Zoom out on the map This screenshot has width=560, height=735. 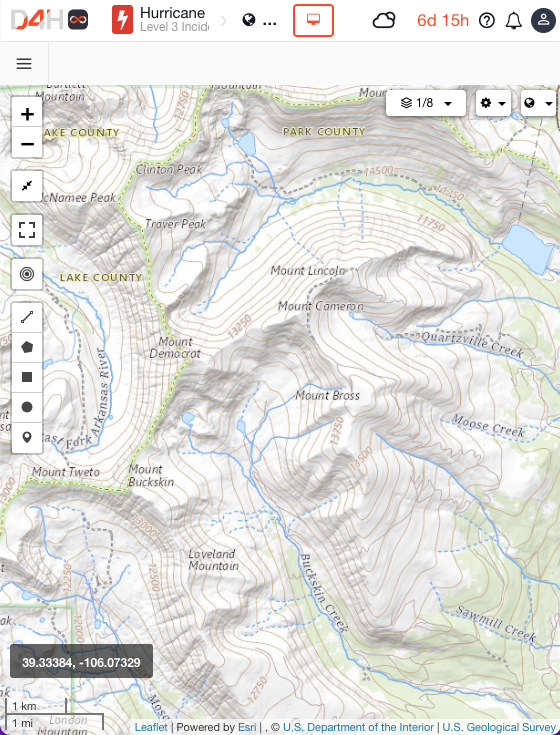coord(27,143)
